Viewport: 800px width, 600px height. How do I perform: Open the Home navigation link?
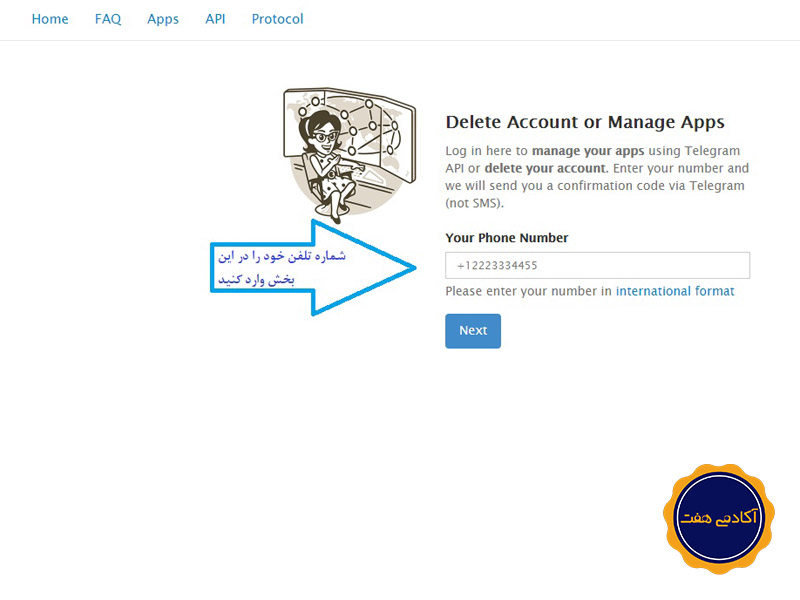click(50, 19)
